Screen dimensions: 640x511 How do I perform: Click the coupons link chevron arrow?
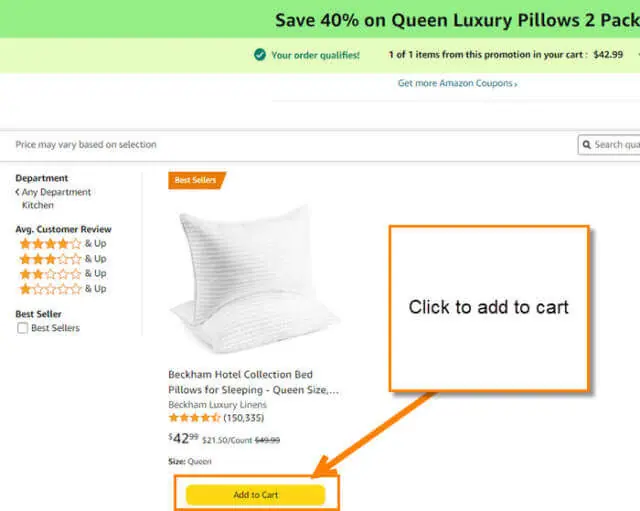tap(516, 84)
